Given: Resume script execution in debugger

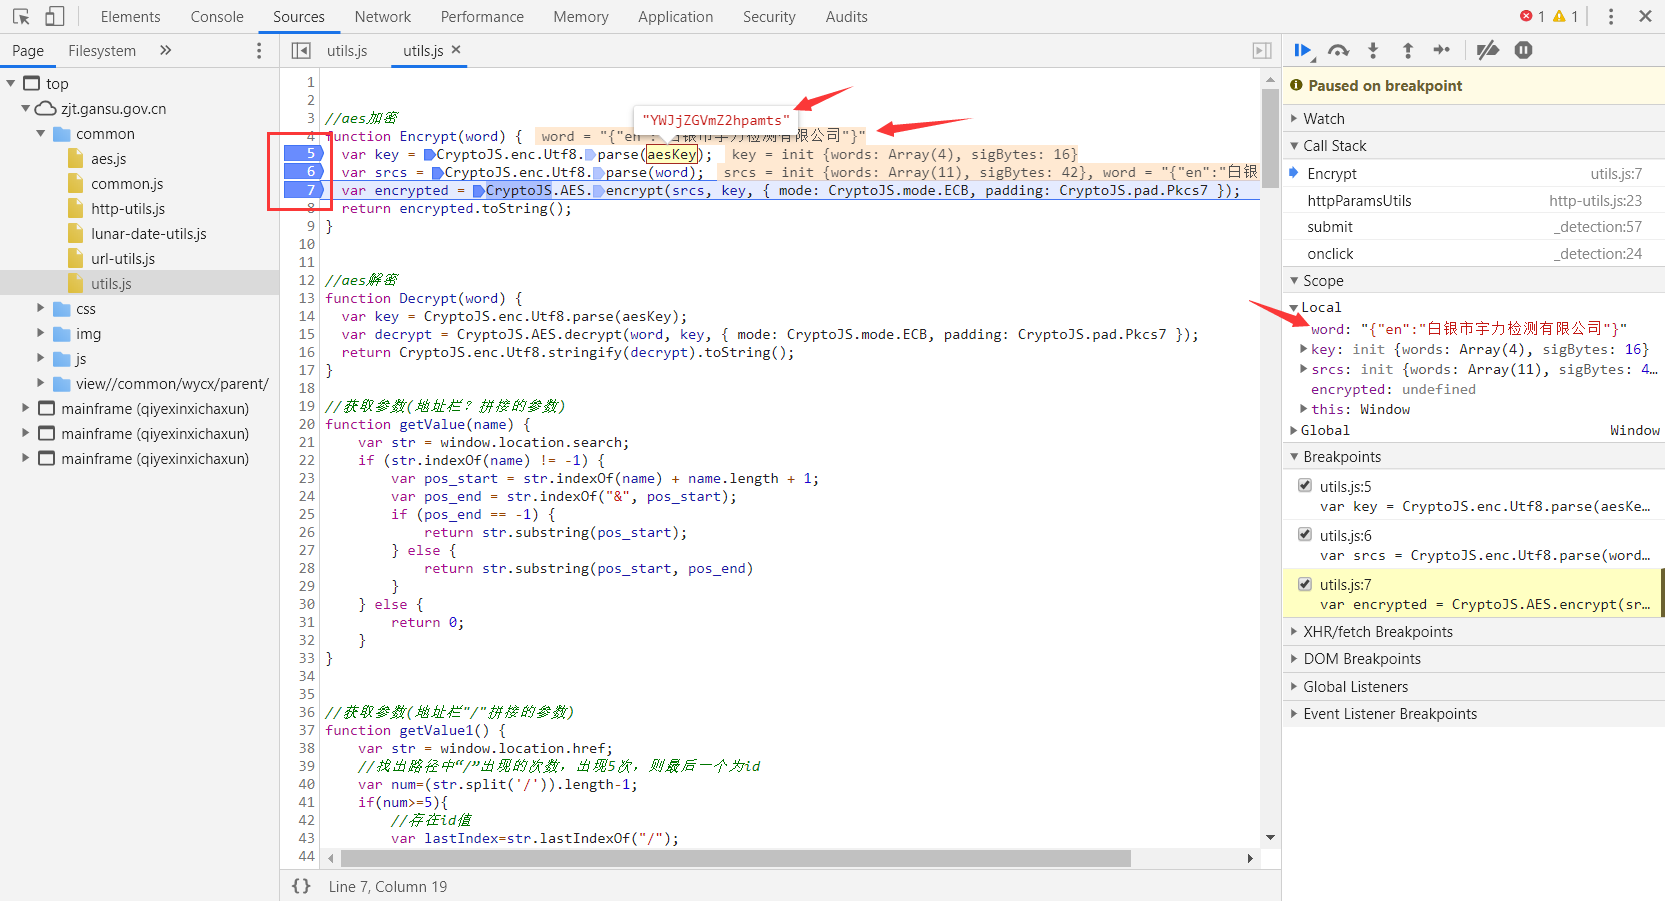Looking at the screenshot, I should click(1303, 51).
